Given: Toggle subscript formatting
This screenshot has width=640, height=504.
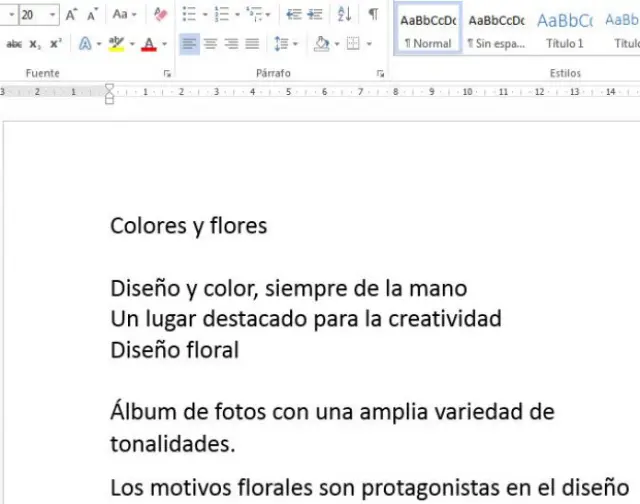Looking at the screenshot, I should pyautogui.click(x=35, y=44).
